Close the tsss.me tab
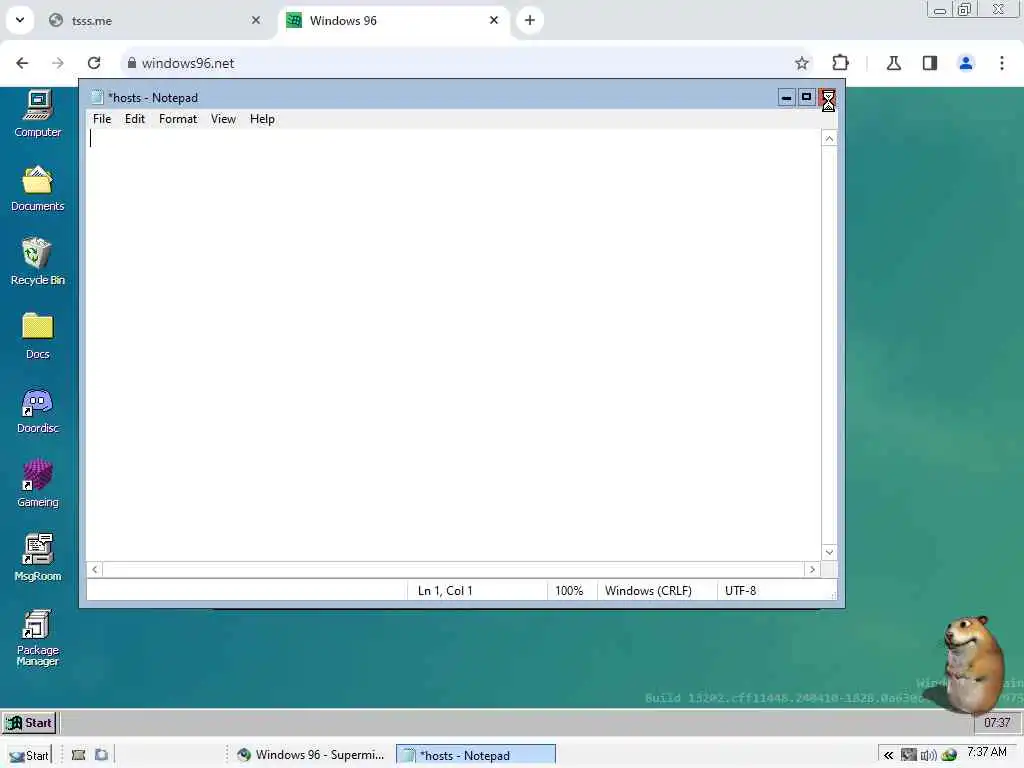The image size is (1024, 768). pyautogui.click(x=256, y=20)
